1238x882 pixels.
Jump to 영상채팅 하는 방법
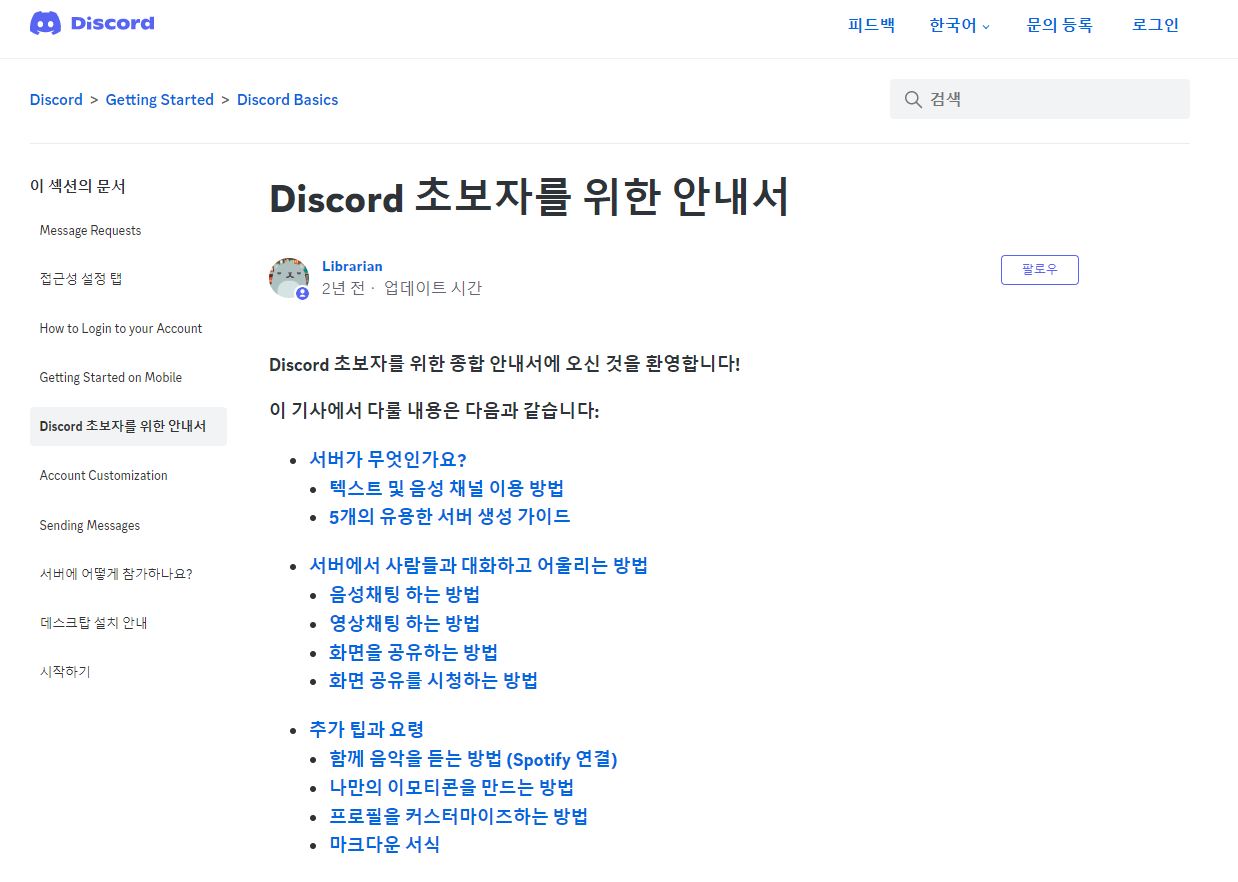[405, 624]
